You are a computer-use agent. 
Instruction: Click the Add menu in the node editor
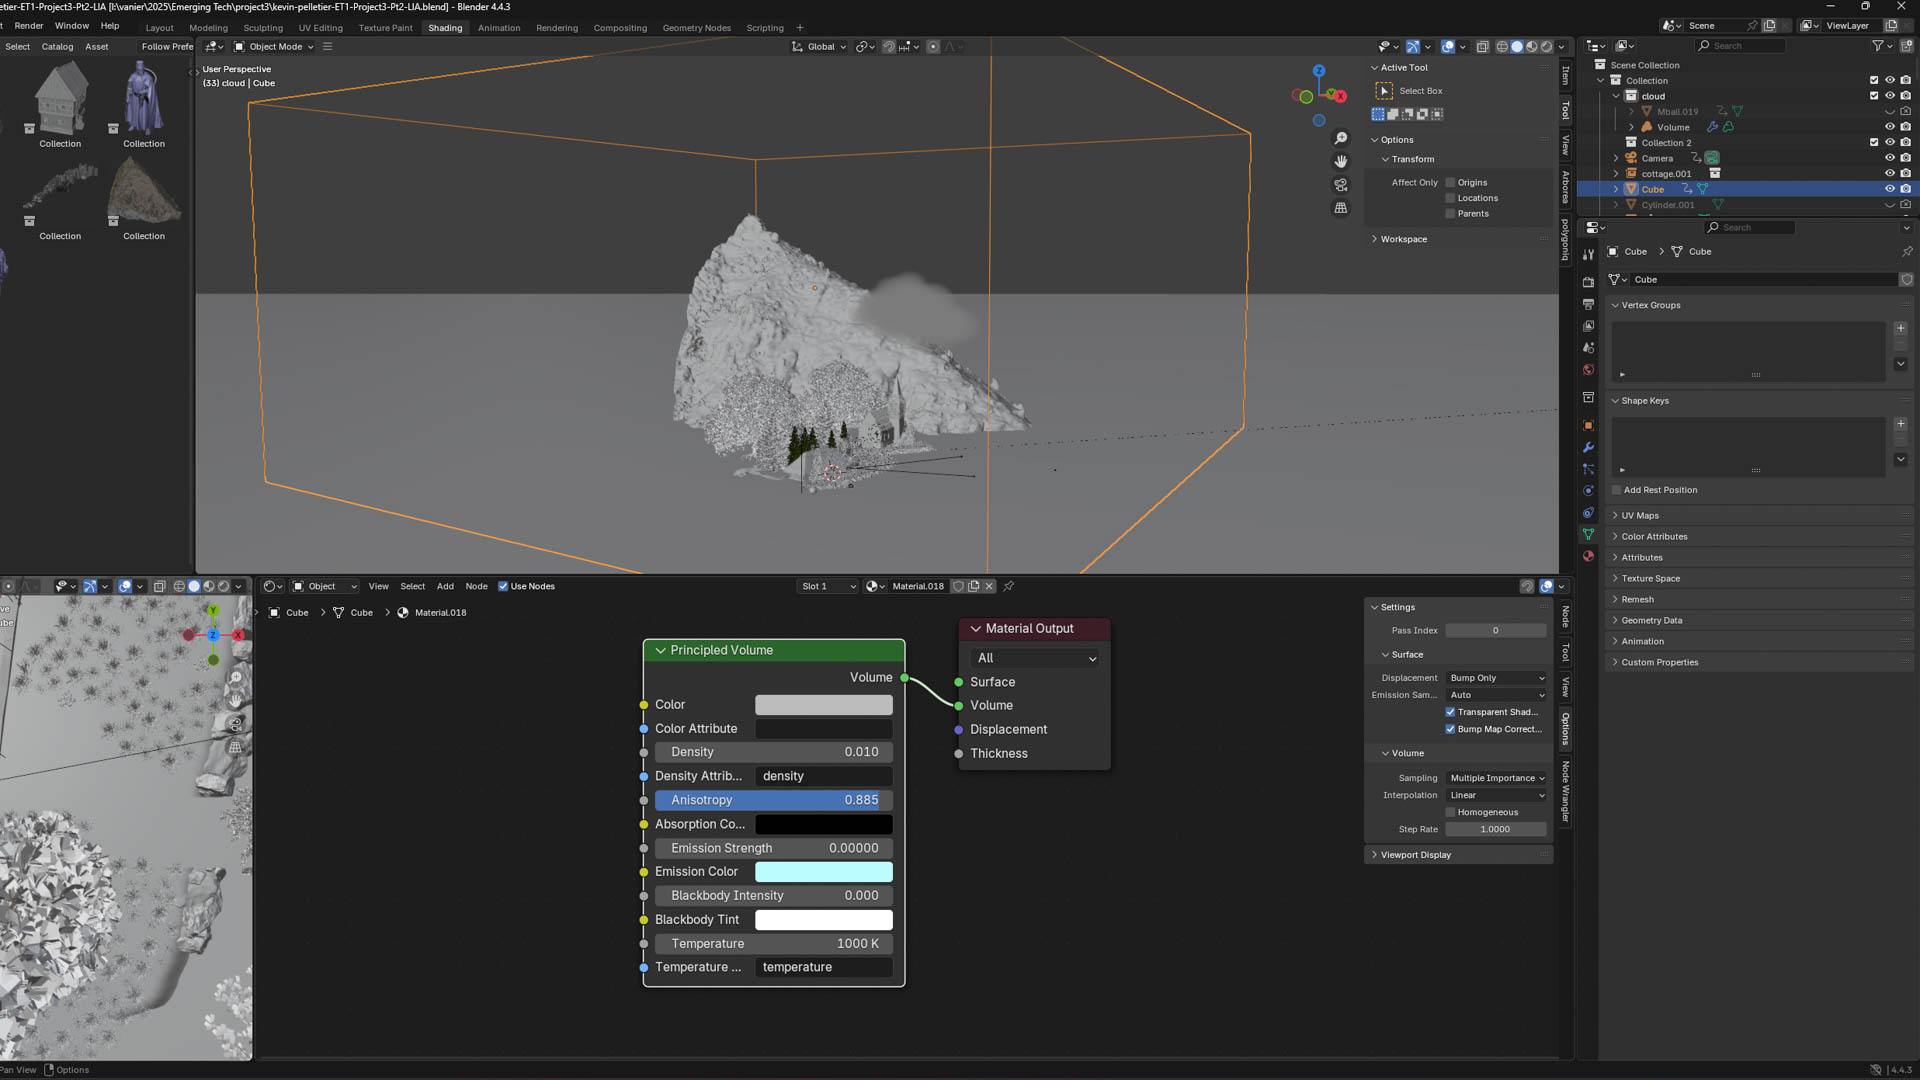(x=445, y=586)
